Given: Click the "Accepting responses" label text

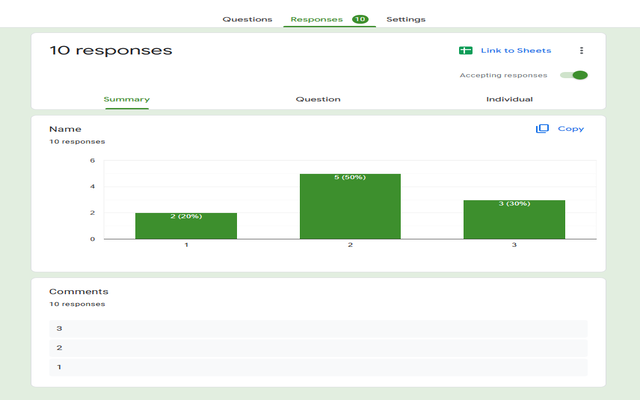Looking at the screenshot, I should pos(503,75).
